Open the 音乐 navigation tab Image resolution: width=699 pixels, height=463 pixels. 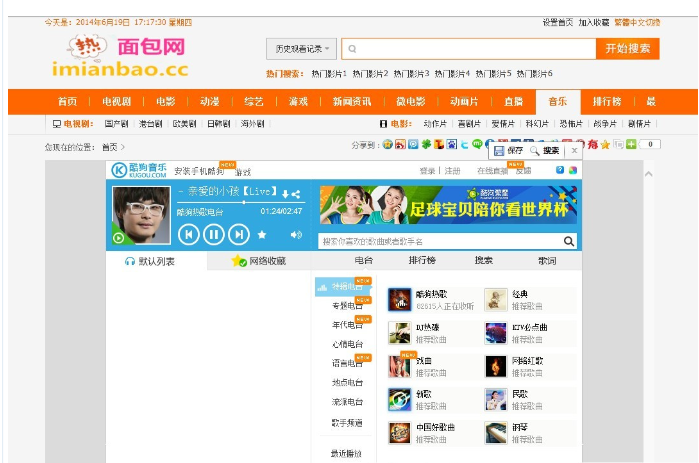tap(558, 102)
